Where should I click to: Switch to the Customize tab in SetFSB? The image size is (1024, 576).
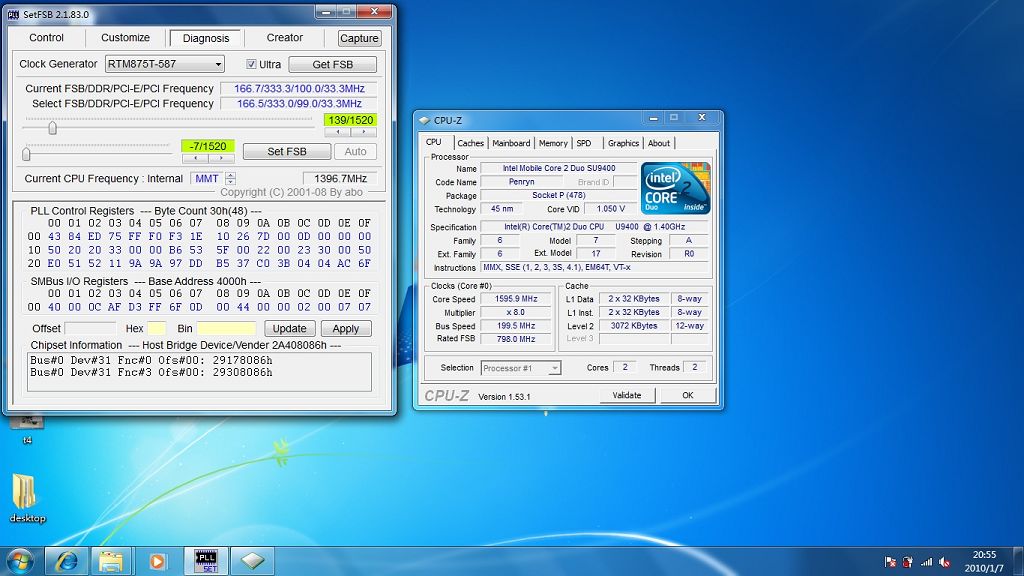[125, 38]
